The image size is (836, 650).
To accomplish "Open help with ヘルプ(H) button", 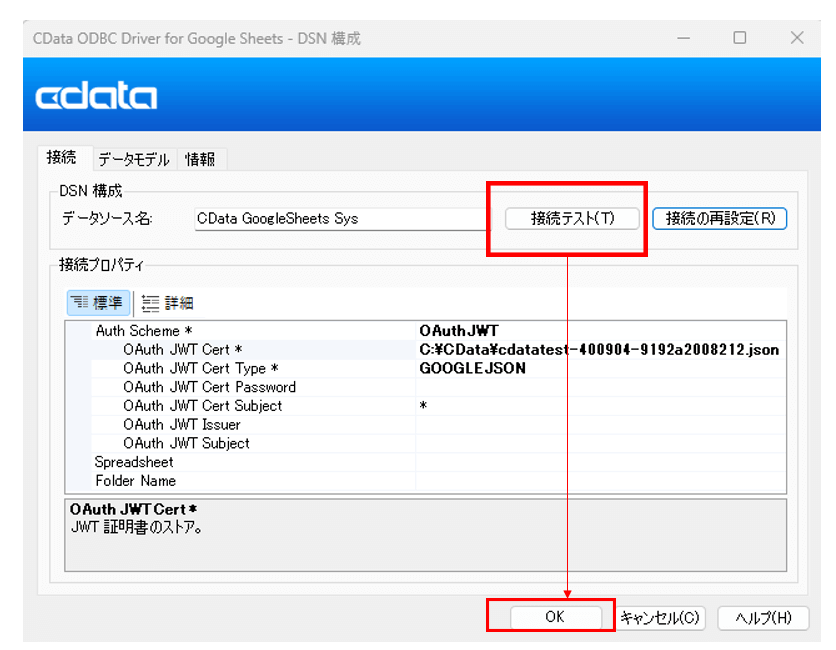I will (x=763, y=617).
